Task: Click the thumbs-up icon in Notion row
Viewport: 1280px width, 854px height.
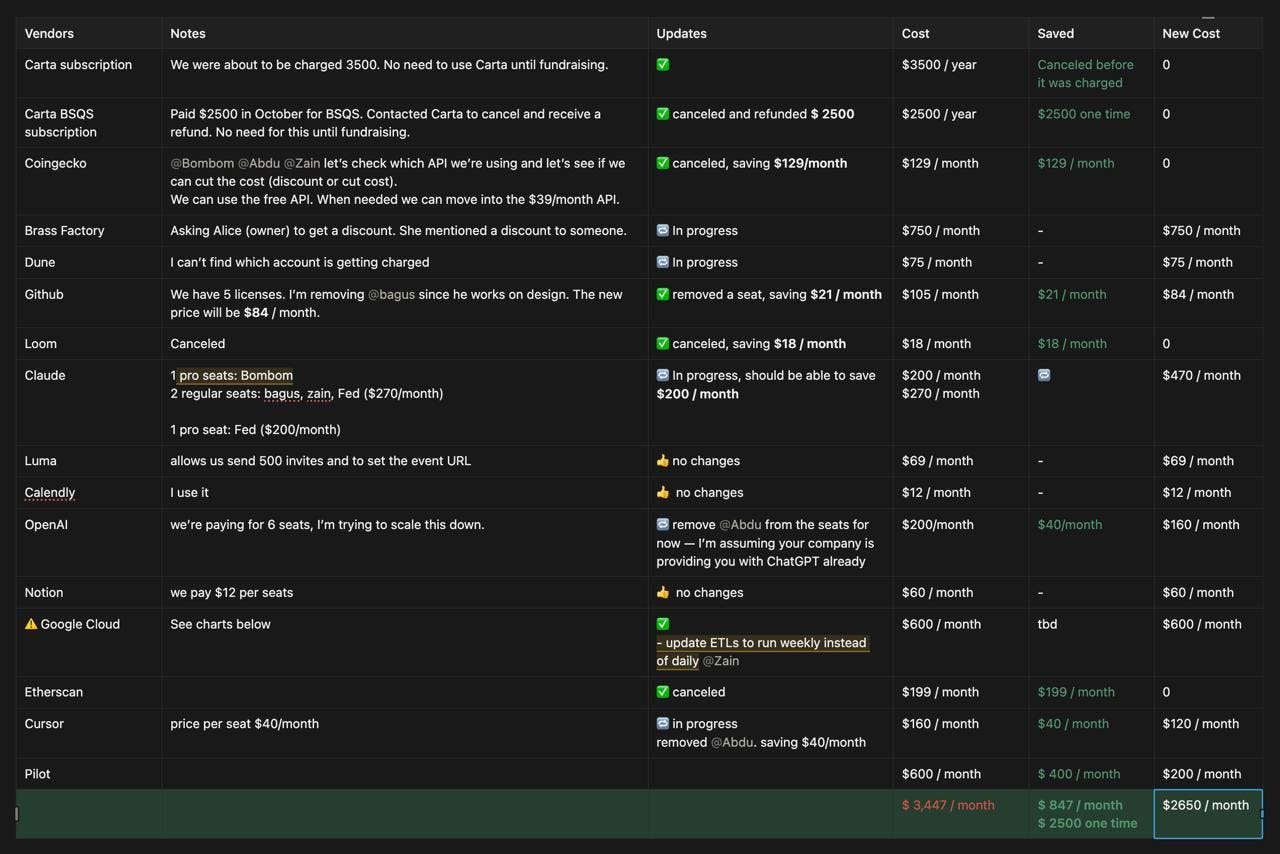Action: [x=662, y=592]
